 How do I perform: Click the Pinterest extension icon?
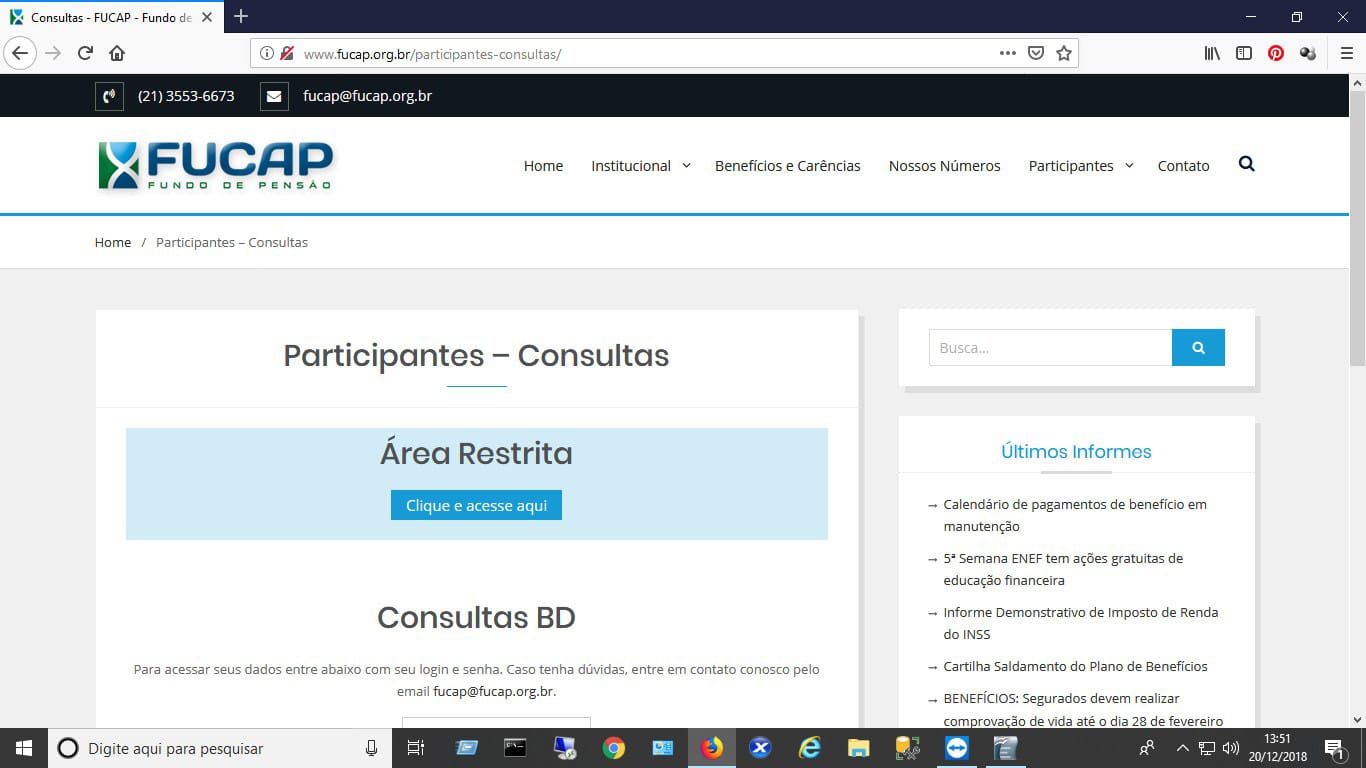point(1276,53)
